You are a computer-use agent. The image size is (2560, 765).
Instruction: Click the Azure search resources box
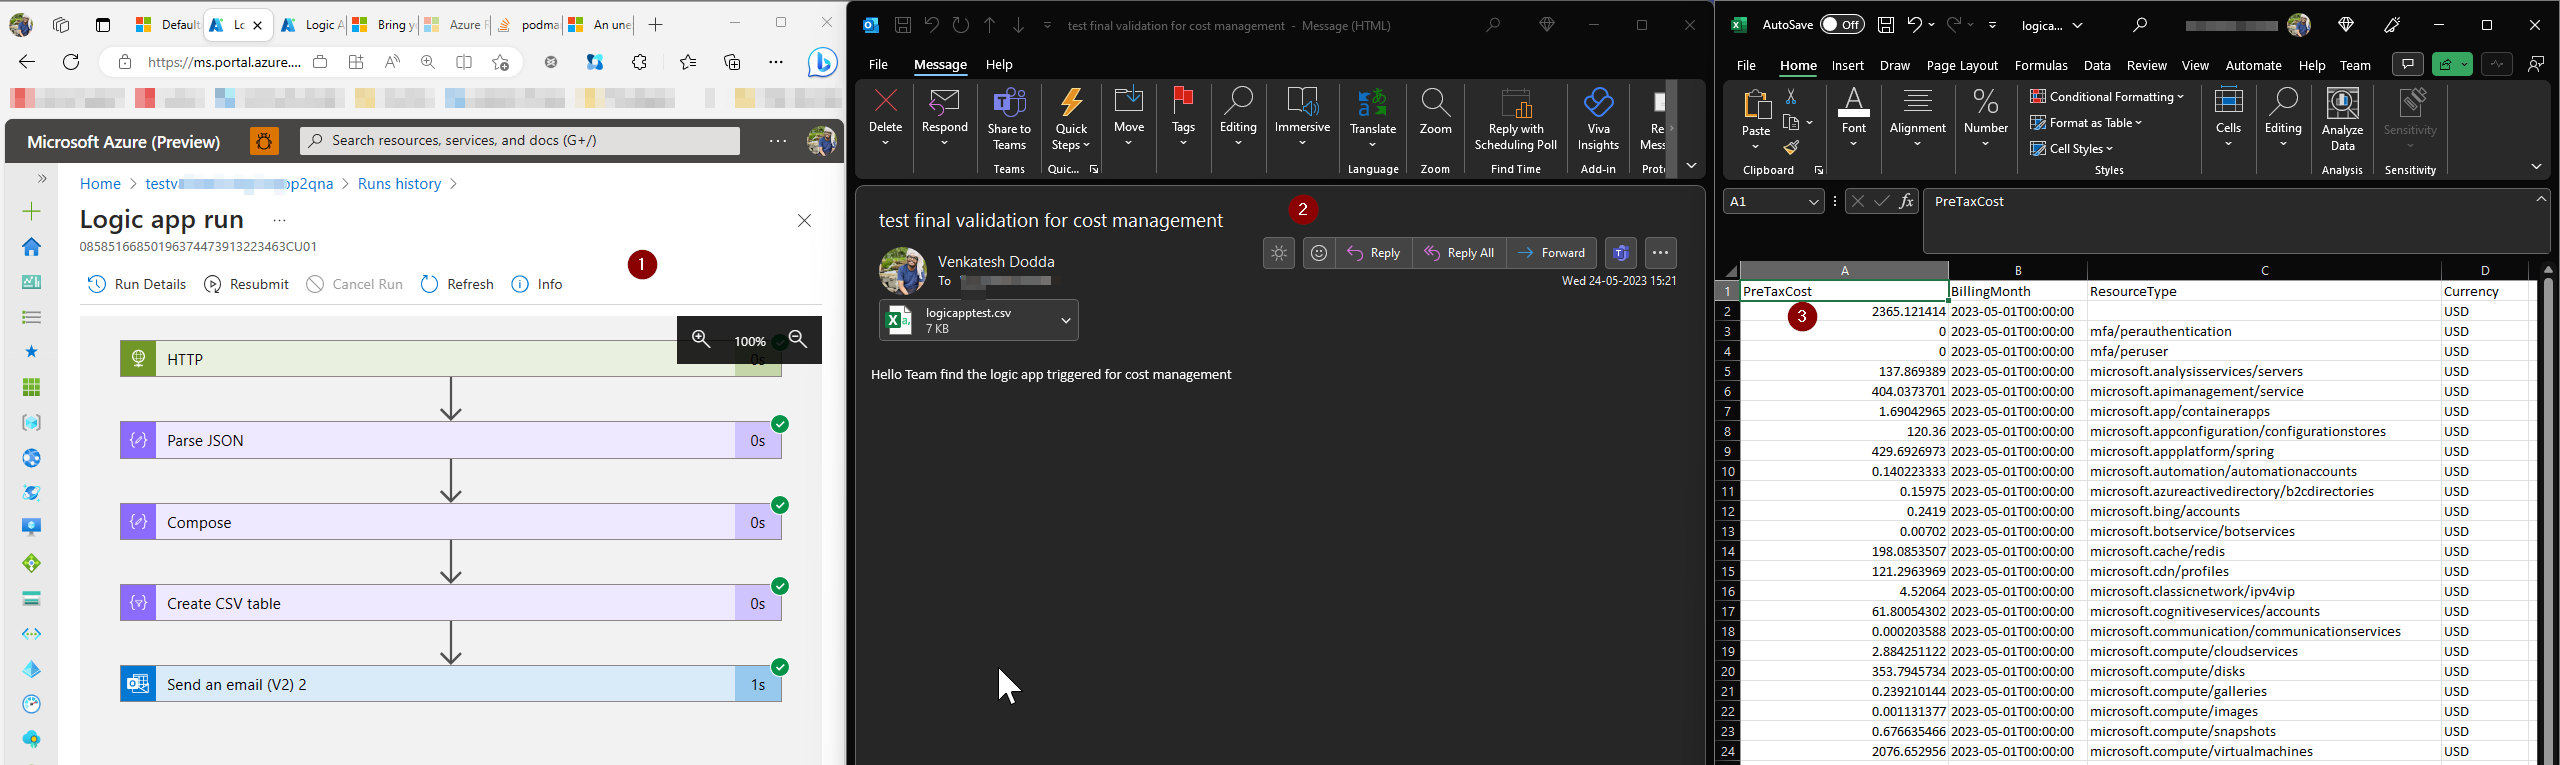(520, 141)
